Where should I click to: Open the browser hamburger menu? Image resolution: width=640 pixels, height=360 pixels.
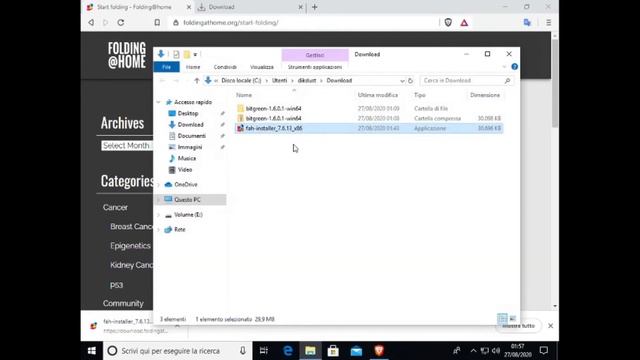click(x=549, y=22)
